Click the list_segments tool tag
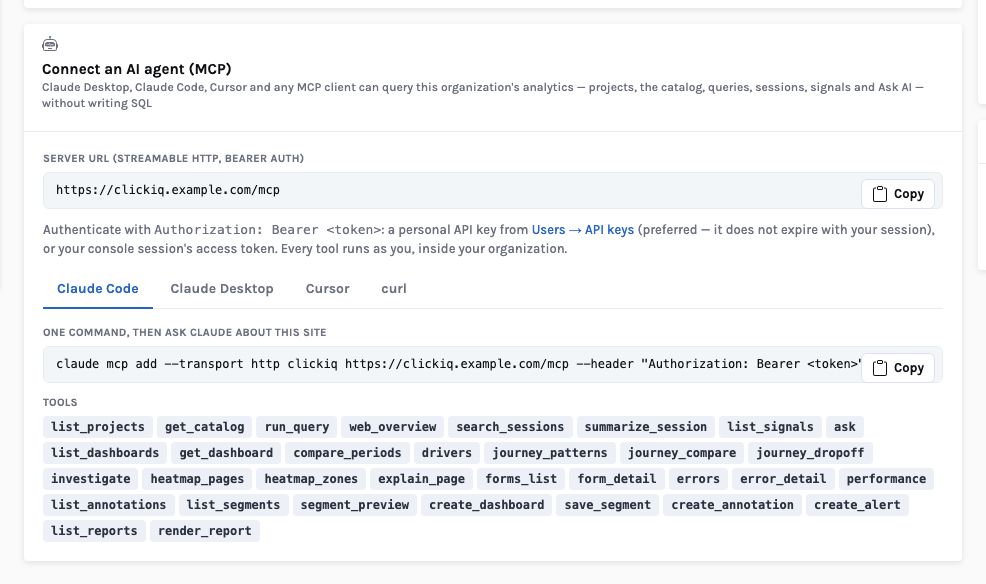 [233, 505]
